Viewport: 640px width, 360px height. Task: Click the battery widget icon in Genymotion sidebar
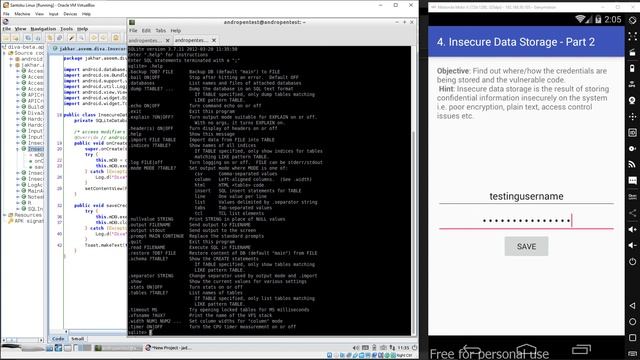pos(632,68)
